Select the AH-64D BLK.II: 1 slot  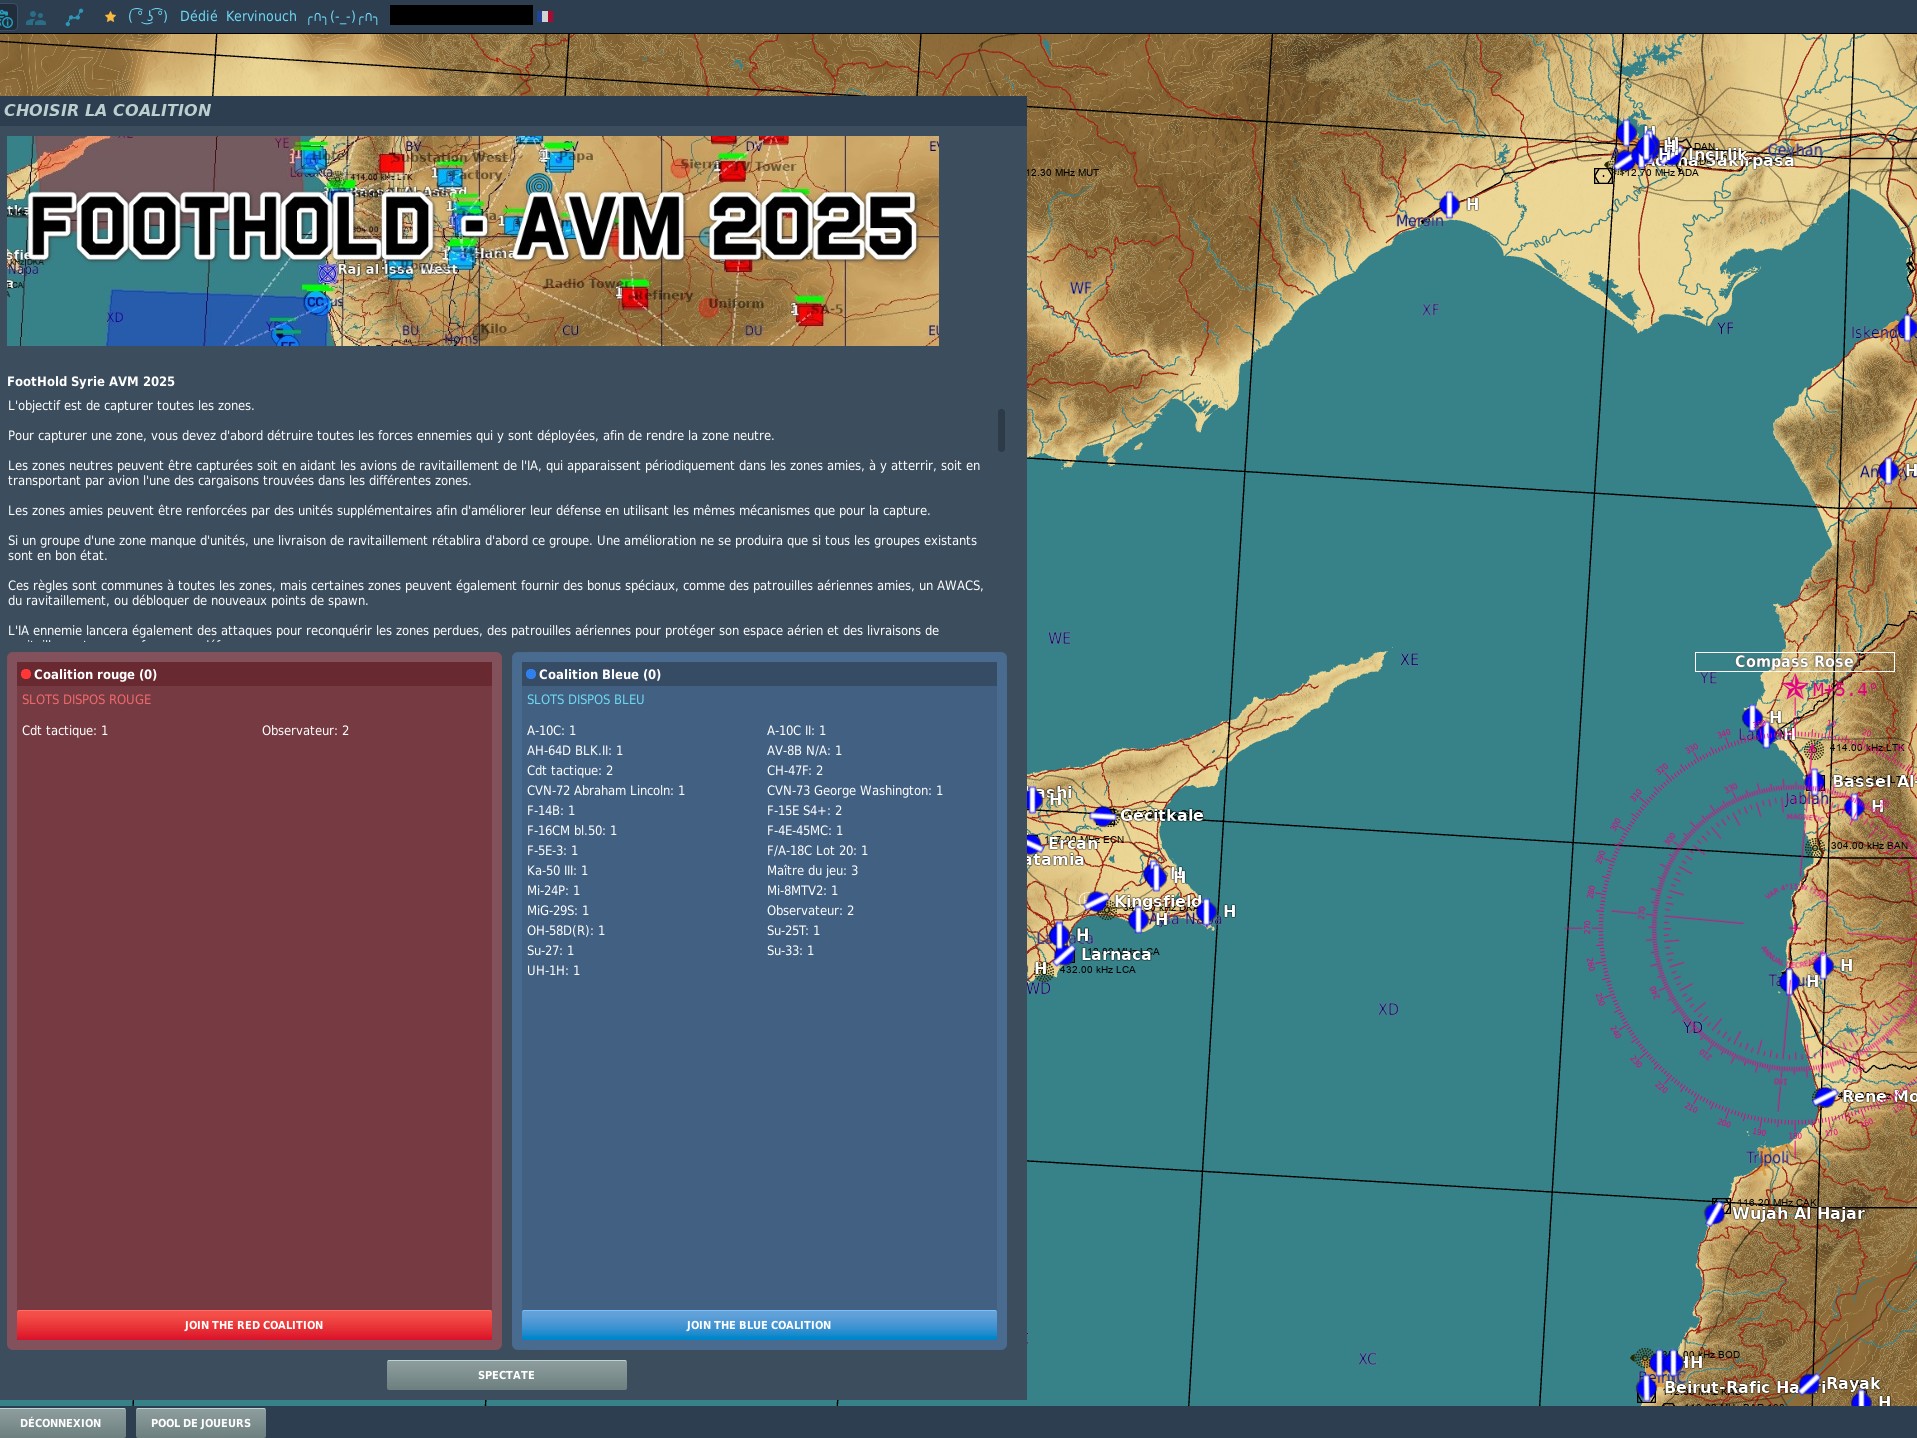575,751
